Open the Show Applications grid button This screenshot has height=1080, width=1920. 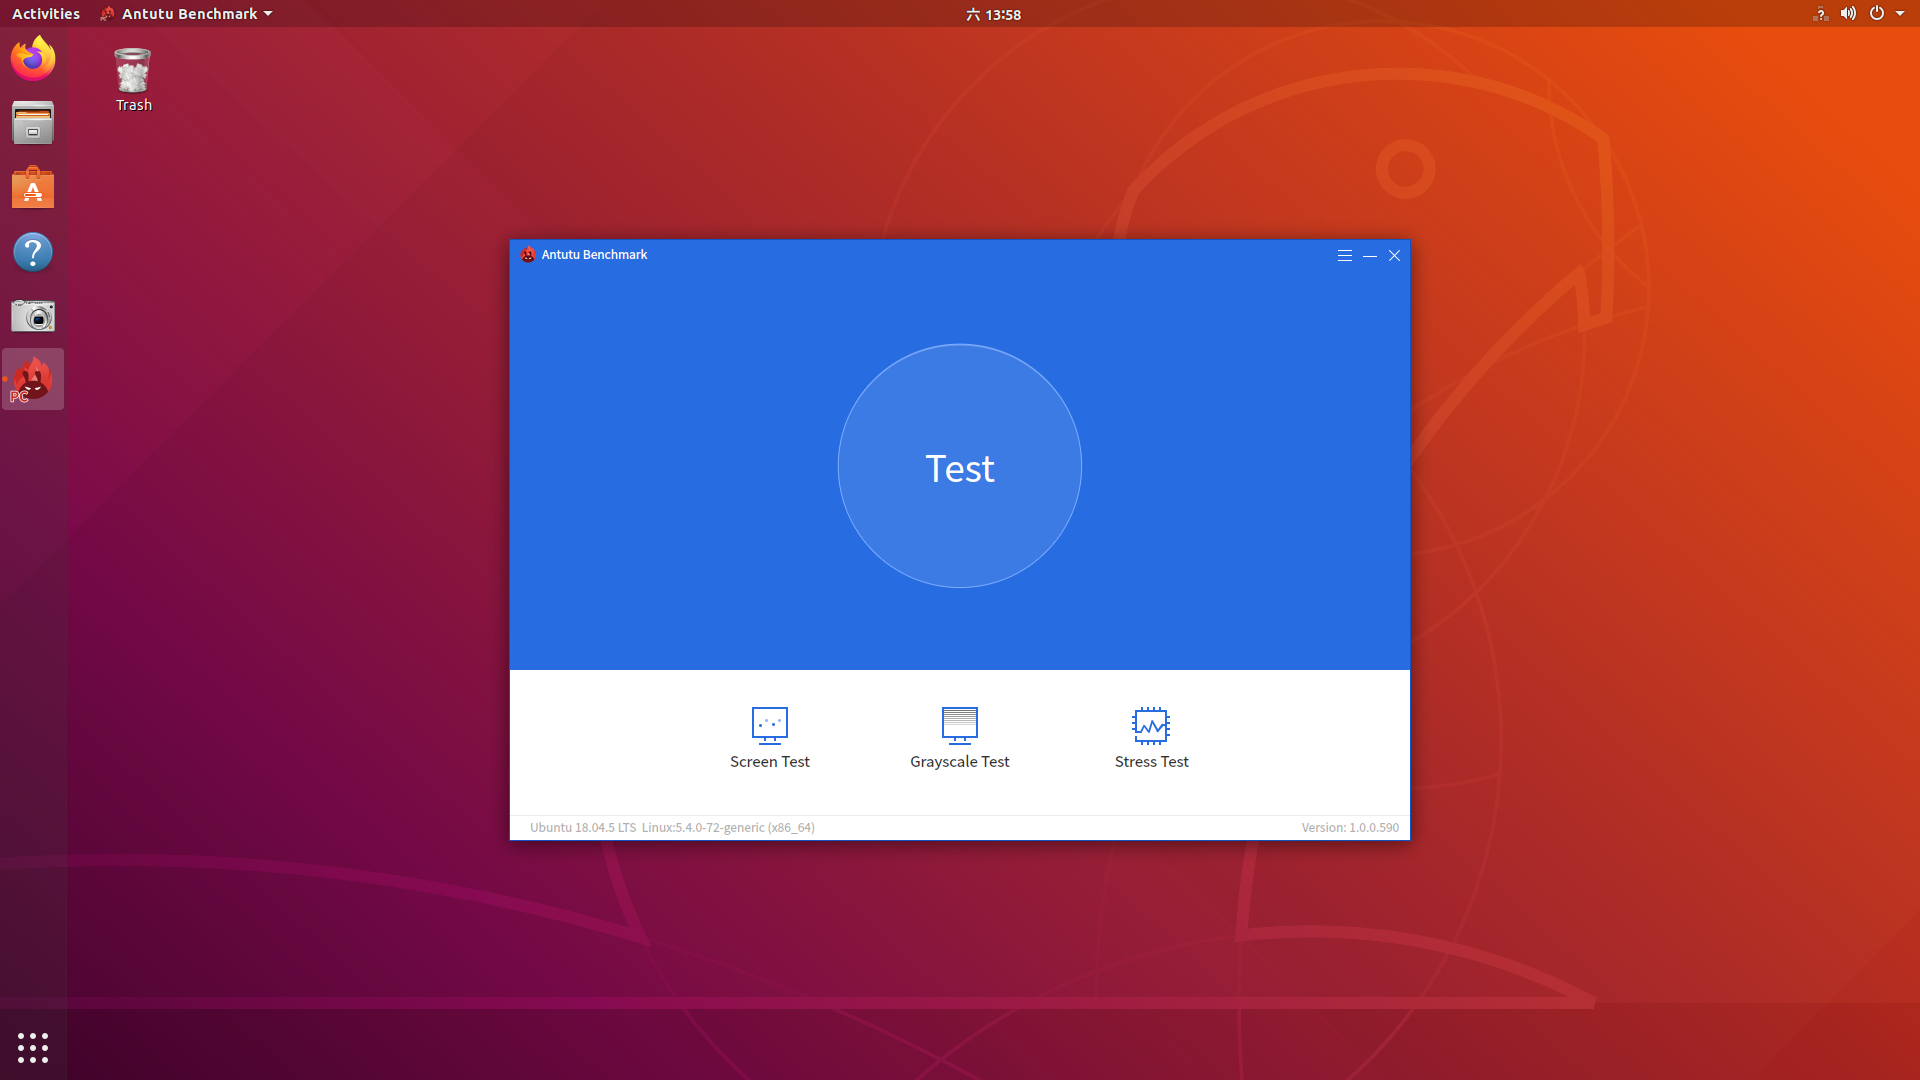pos(33,1048)
